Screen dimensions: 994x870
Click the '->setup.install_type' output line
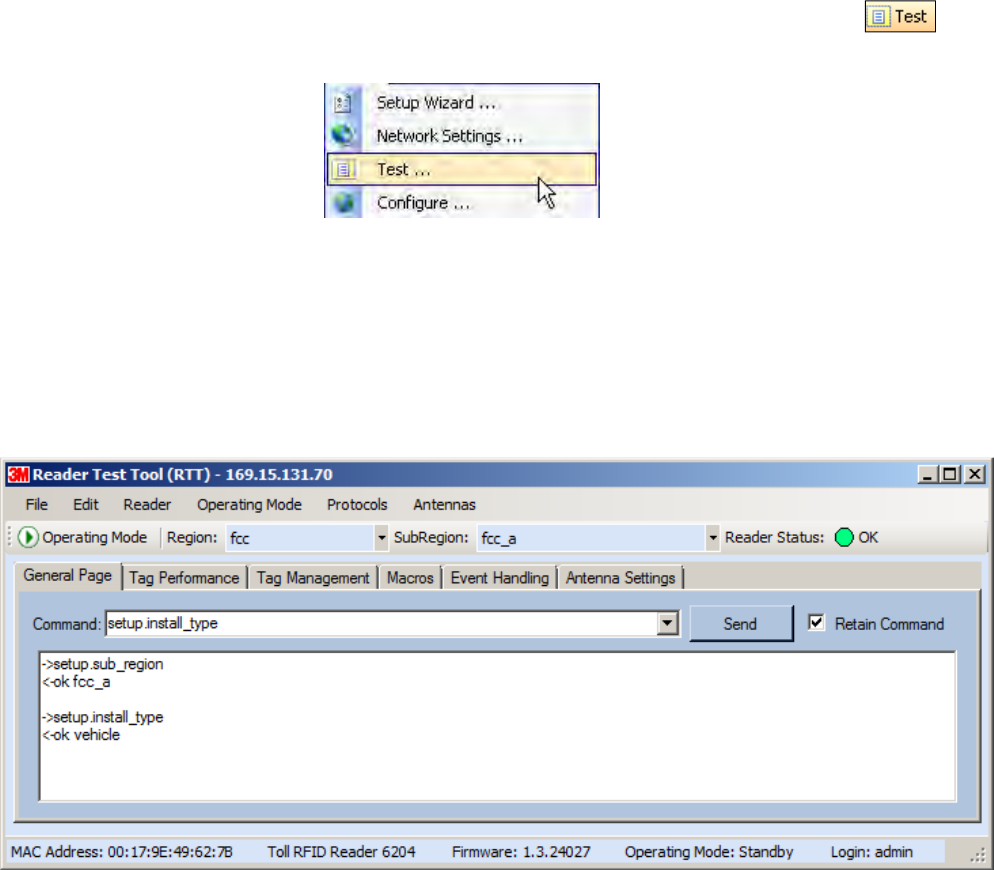point(103,717)
